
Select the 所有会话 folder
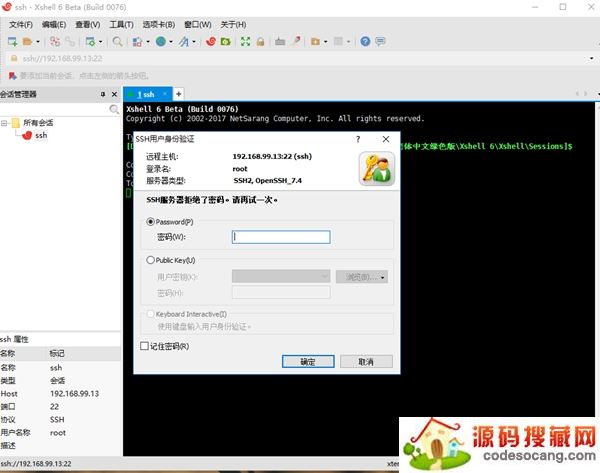(x=38, y=123)
